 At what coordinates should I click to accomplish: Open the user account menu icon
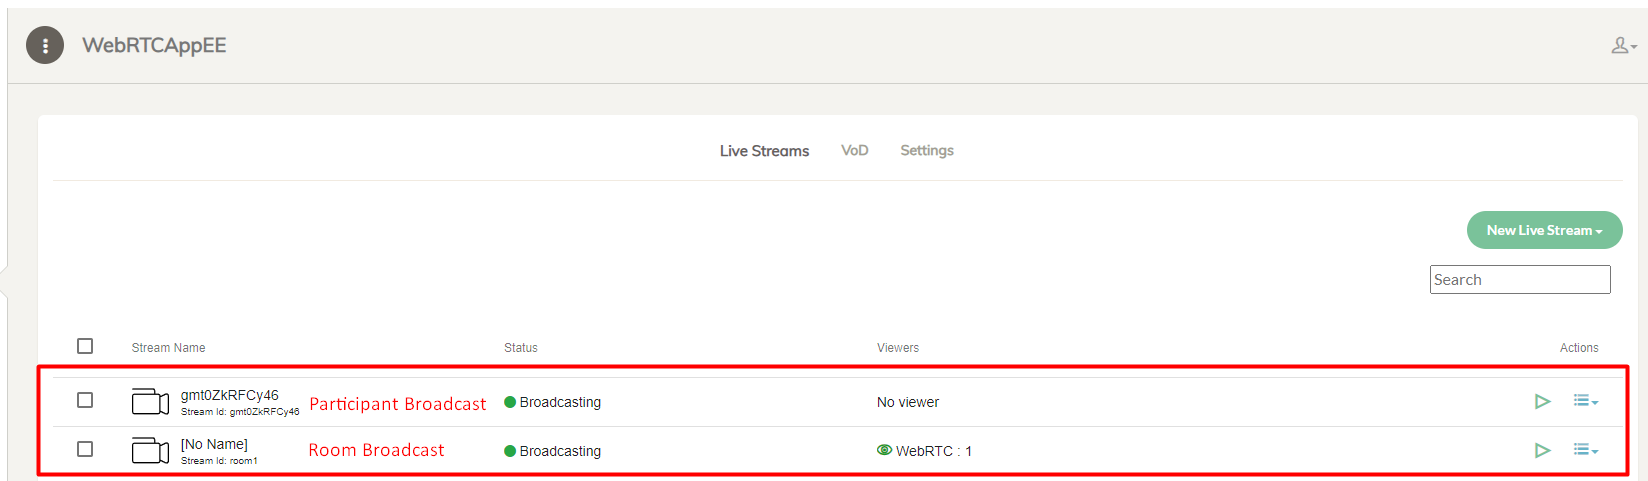(1622, 46)
